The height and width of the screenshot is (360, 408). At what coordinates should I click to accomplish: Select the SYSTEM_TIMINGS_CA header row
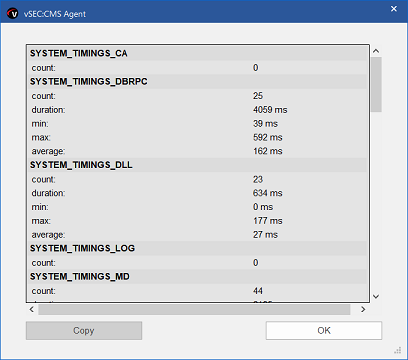pos(198,53)
